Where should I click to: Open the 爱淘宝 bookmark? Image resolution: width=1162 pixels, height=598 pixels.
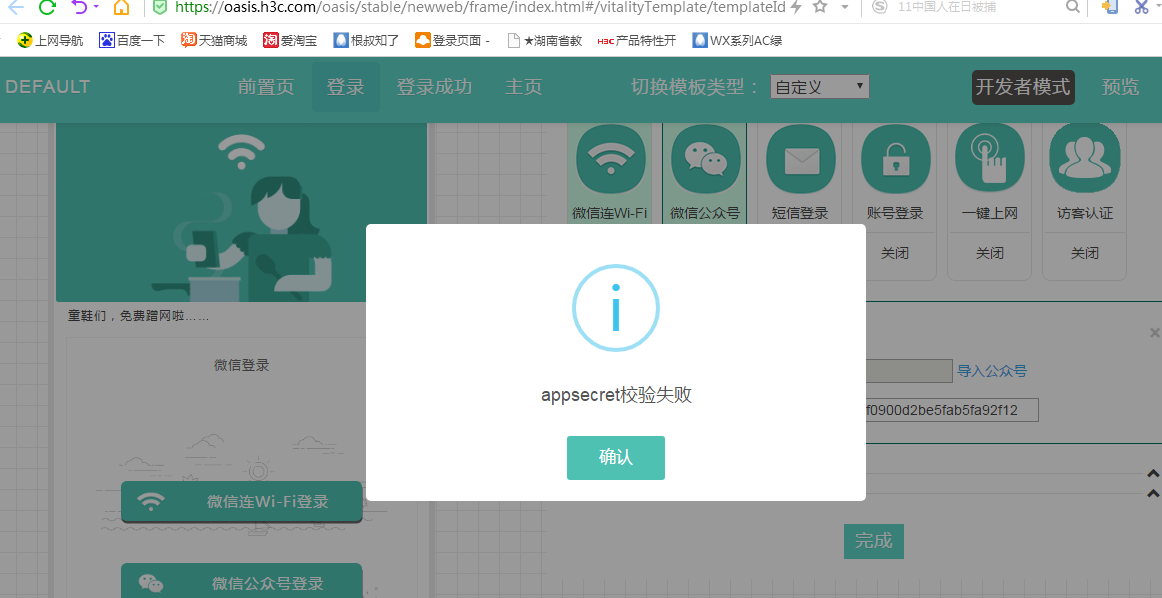(x=290, y=40)
